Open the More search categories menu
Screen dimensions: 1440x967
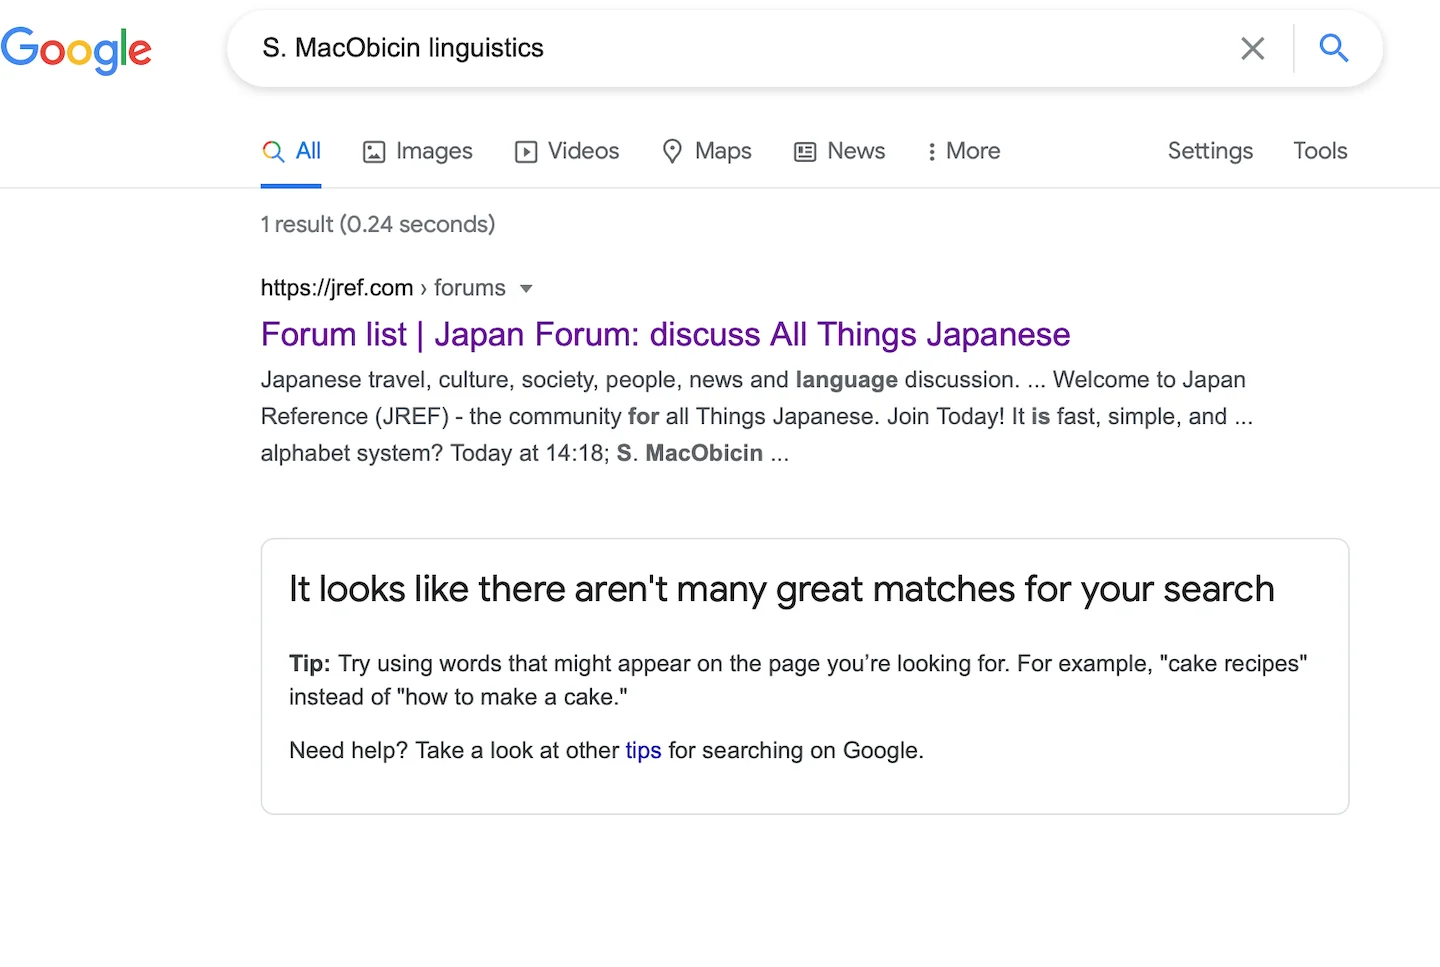click(x=963, y=151)
